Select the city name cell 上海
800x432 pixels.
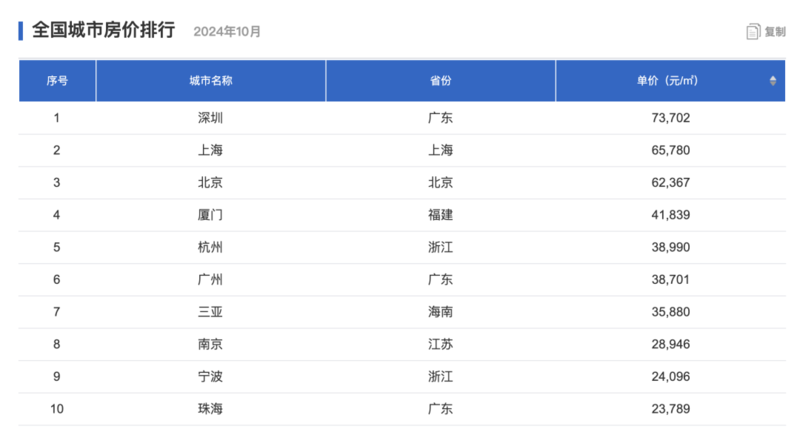click(x=210, y=150)
